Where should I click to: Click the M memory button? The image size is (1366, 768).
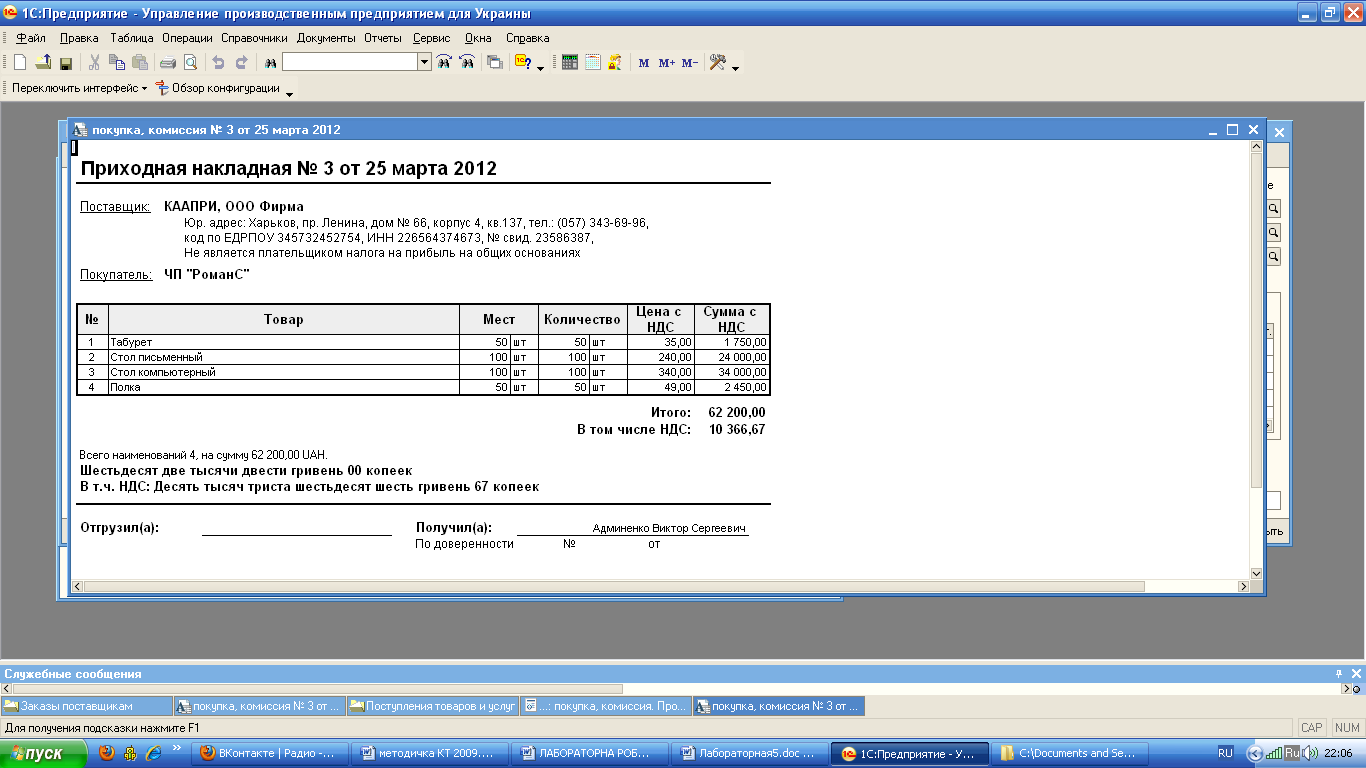click(x=644, y=63)
